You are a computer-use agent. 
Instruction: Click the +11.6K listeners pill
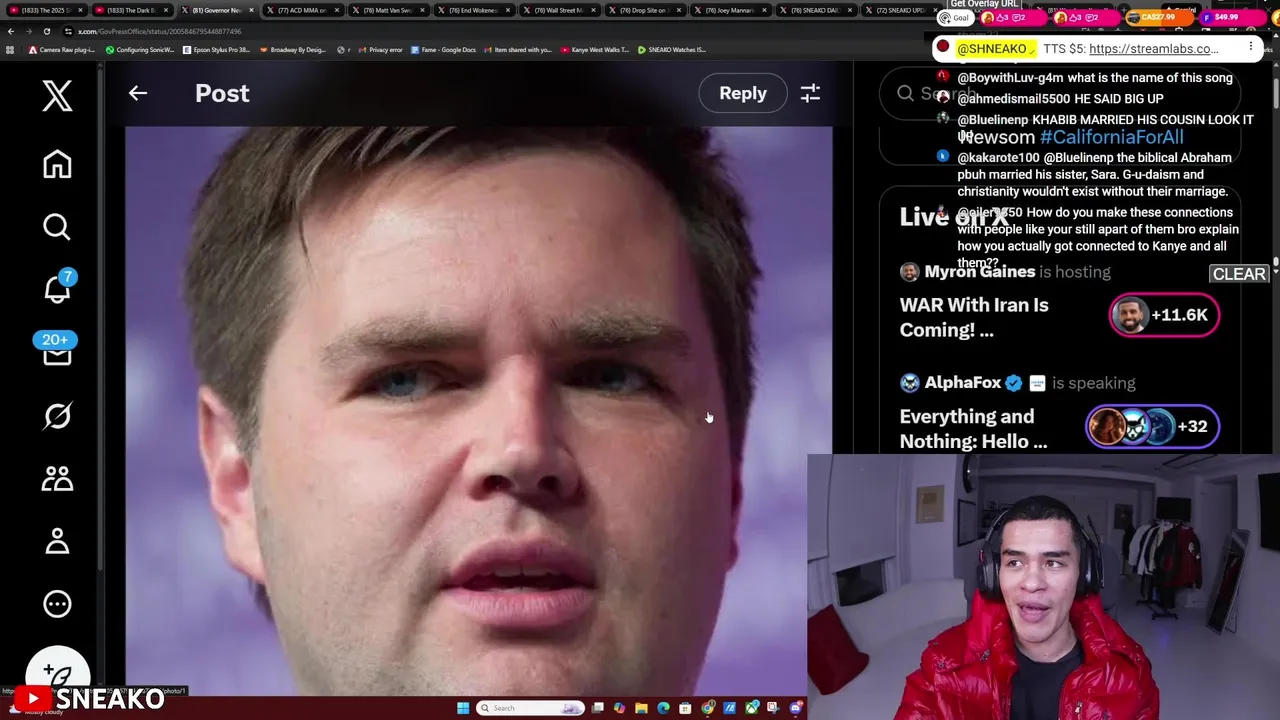coord(1164,315)
